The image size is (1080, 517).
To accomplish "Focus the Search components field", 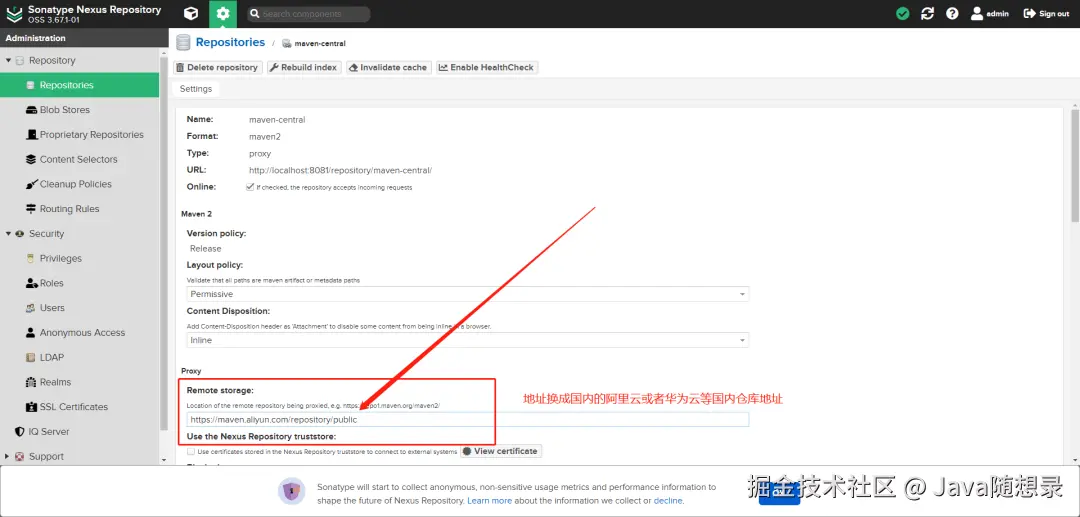I will (309, 14).
